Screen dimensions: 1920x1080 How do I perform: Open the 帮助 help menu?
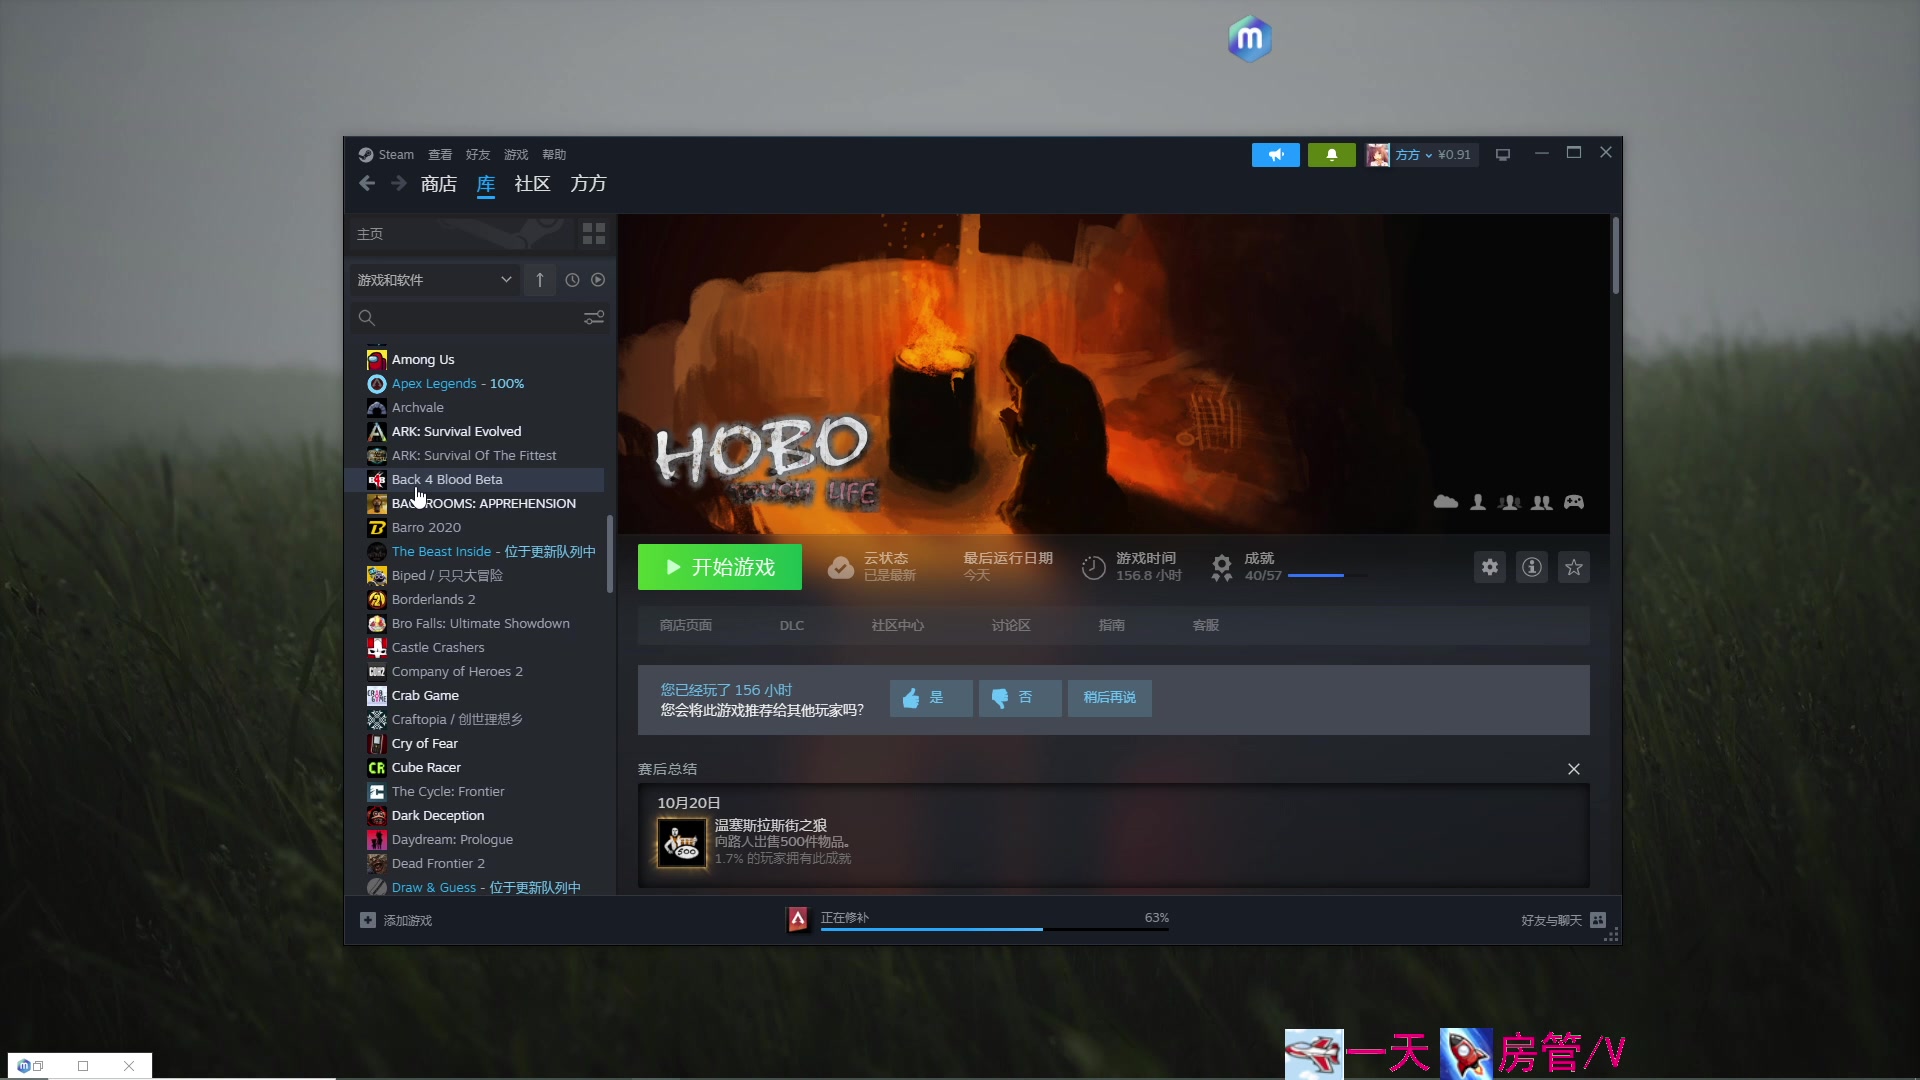(554, 155)
